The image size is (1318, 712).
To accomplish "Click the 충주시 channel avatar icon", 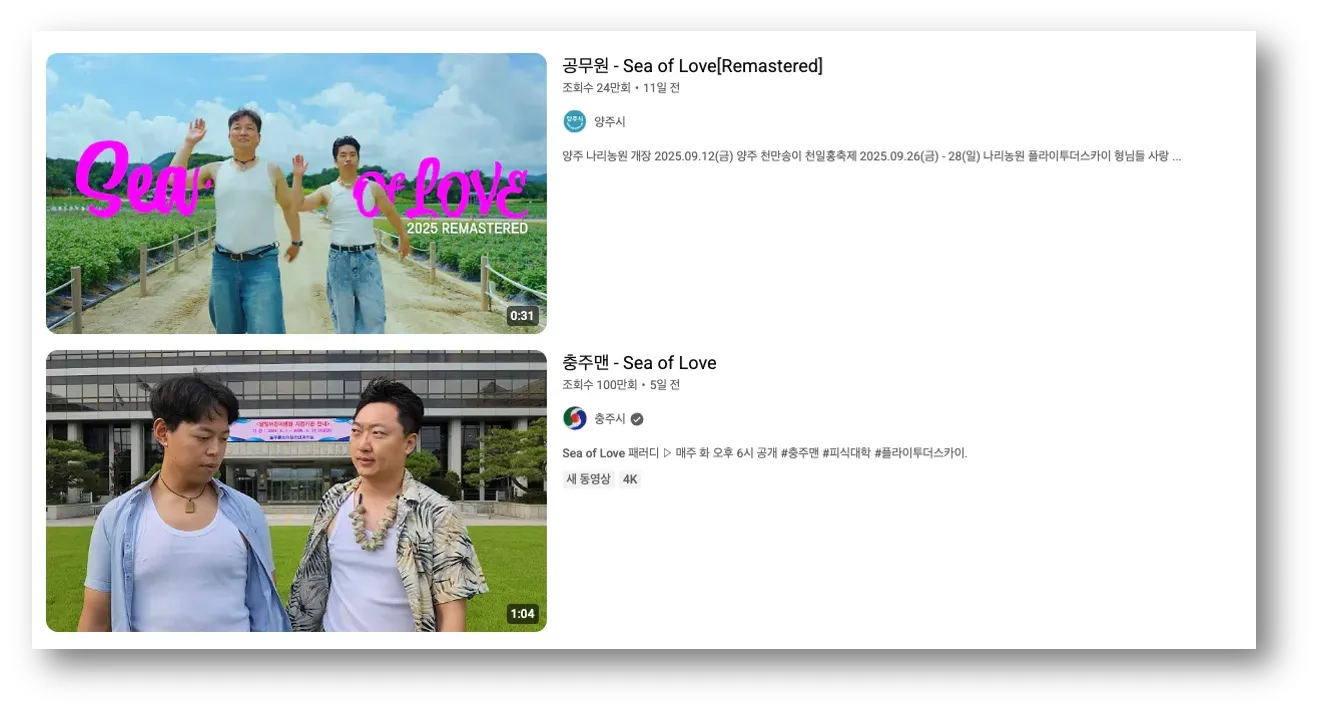I will (573, 417).
